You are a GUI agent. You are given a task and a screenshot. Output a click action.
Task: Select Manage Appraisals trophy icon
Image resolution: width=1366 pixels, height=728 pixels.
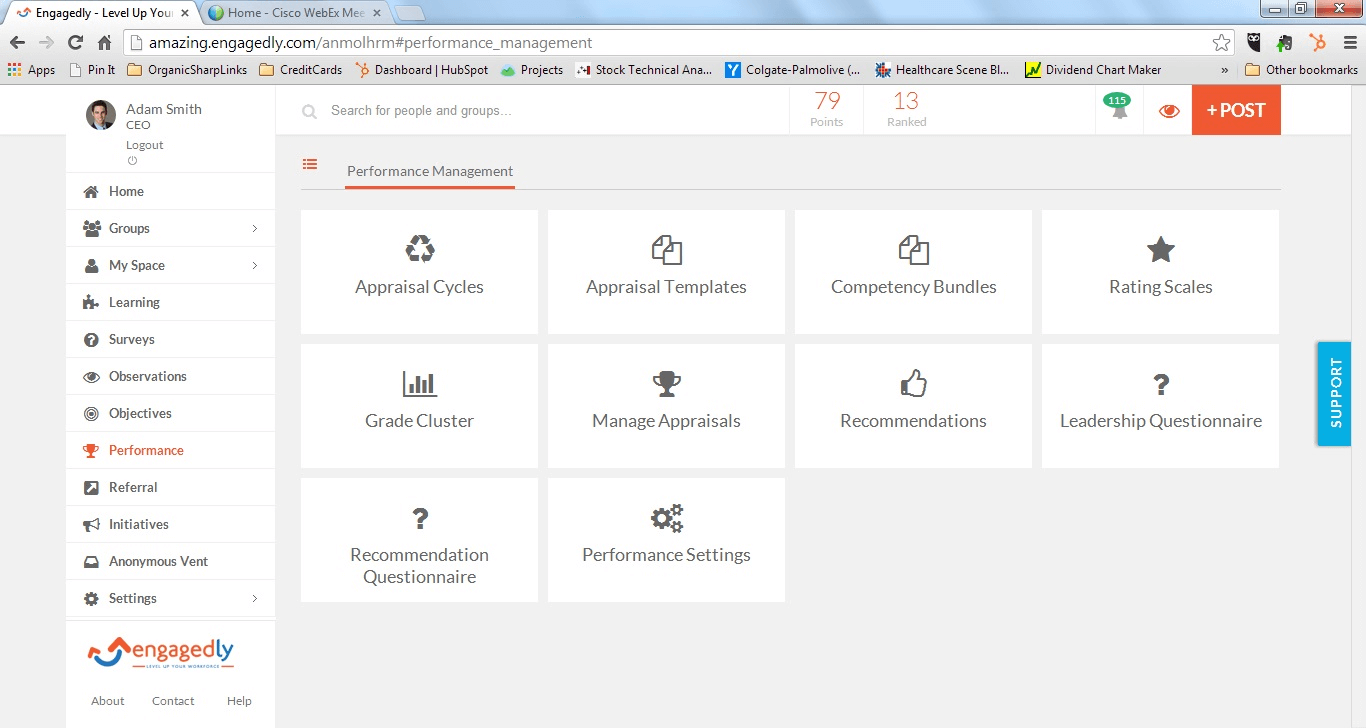click(666, 405)
